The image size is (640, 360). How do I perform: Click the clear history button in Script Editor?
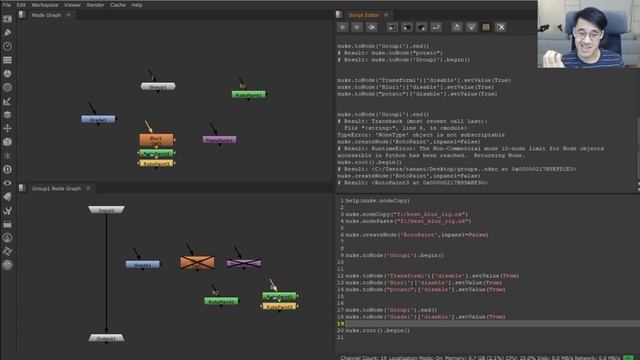(371, 27)
